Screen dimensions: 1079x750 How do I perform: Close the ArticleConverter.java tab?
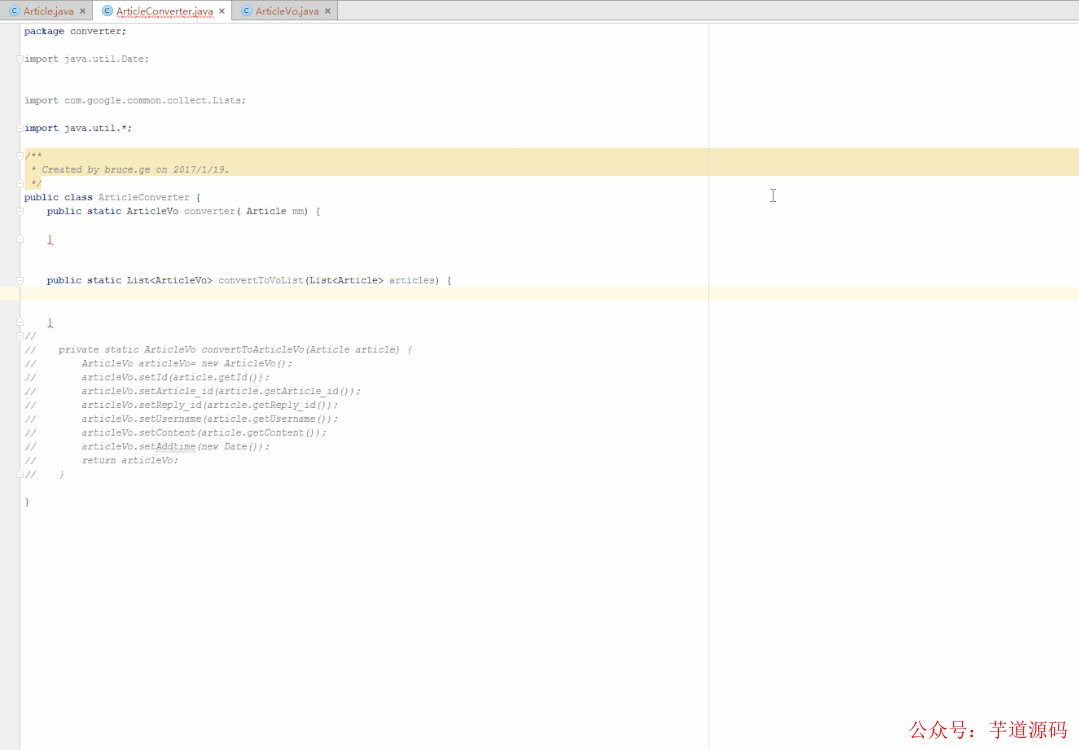pos(221,10)
